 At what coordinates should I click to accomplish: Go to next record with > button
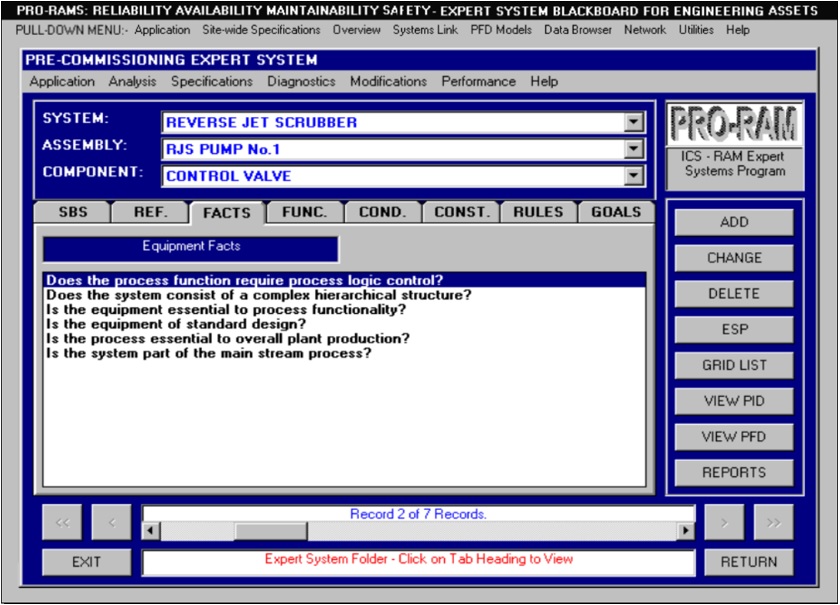pyautogui.click(x=724, y=522)
